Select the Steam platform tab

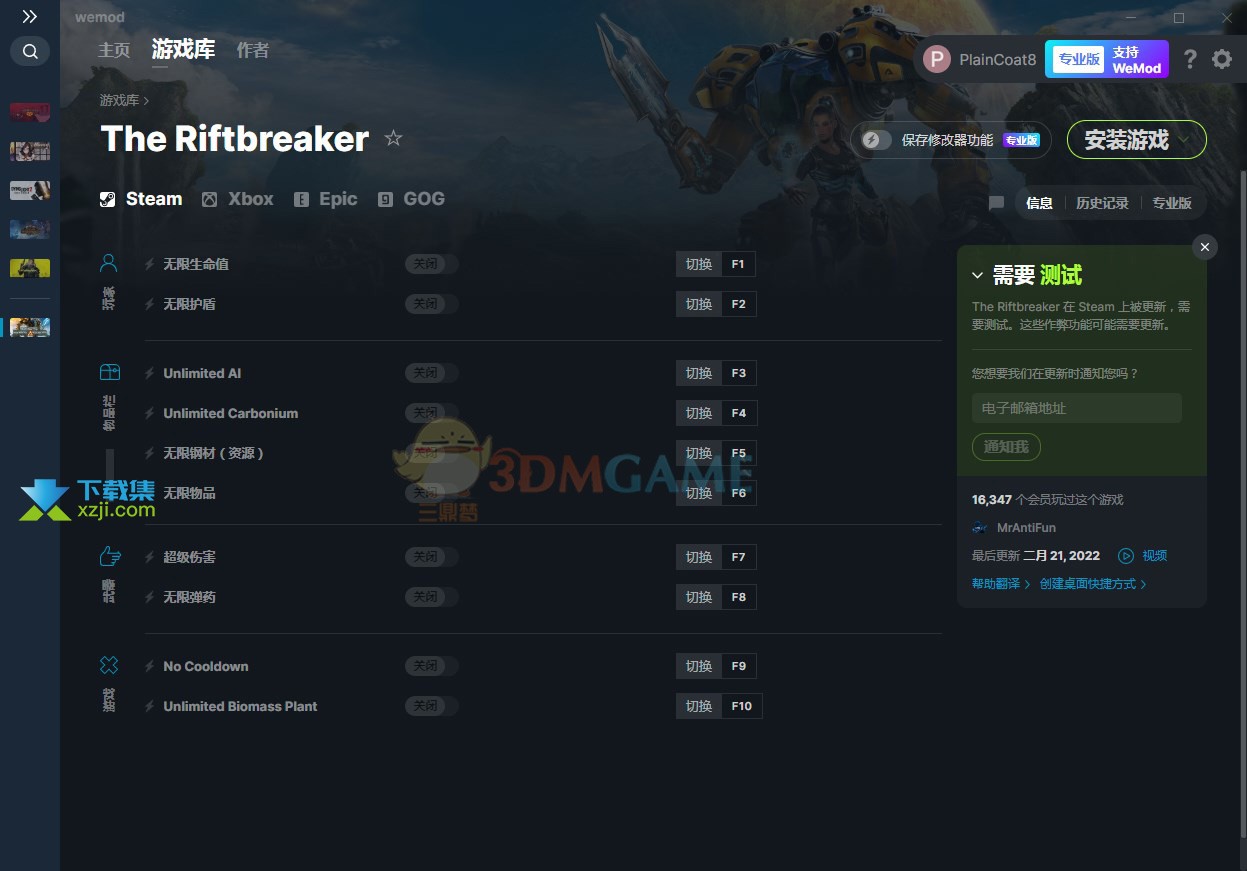[141, 199]
